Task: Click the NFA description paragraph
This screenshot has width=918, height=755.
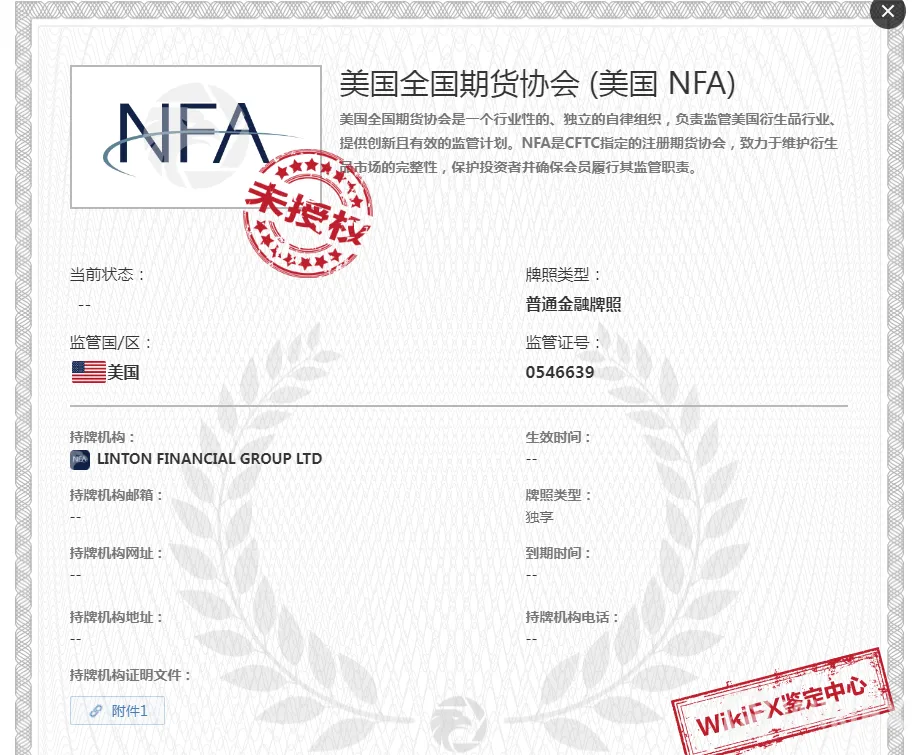Action: [588, 143]
